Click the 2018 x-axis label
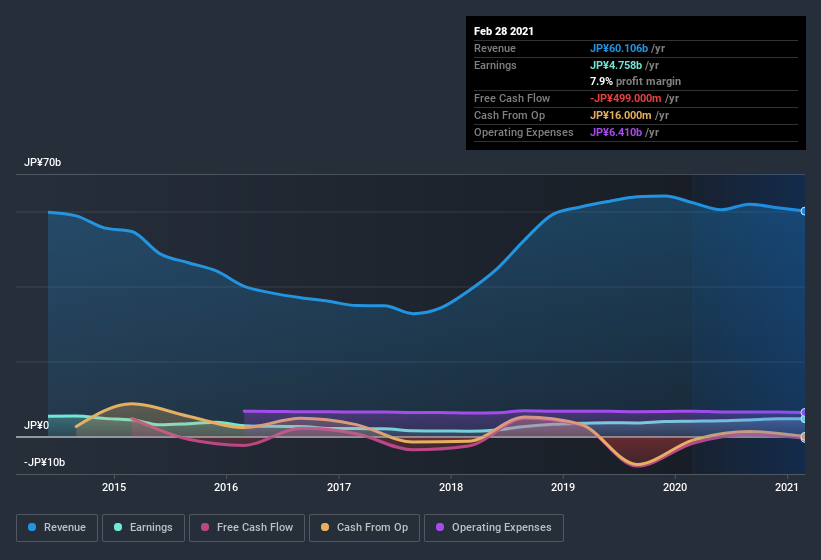 [451, 487]
